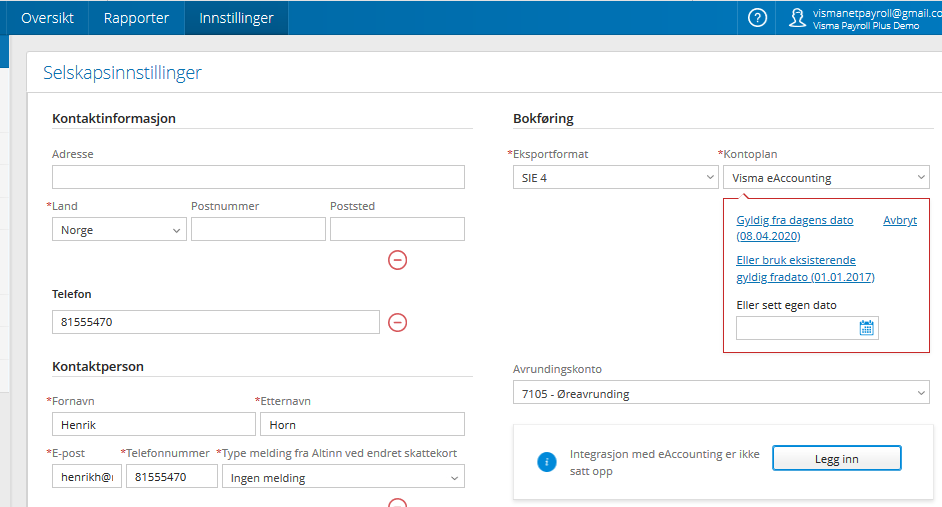Open the Rapporter tab

tap(136, 18)
